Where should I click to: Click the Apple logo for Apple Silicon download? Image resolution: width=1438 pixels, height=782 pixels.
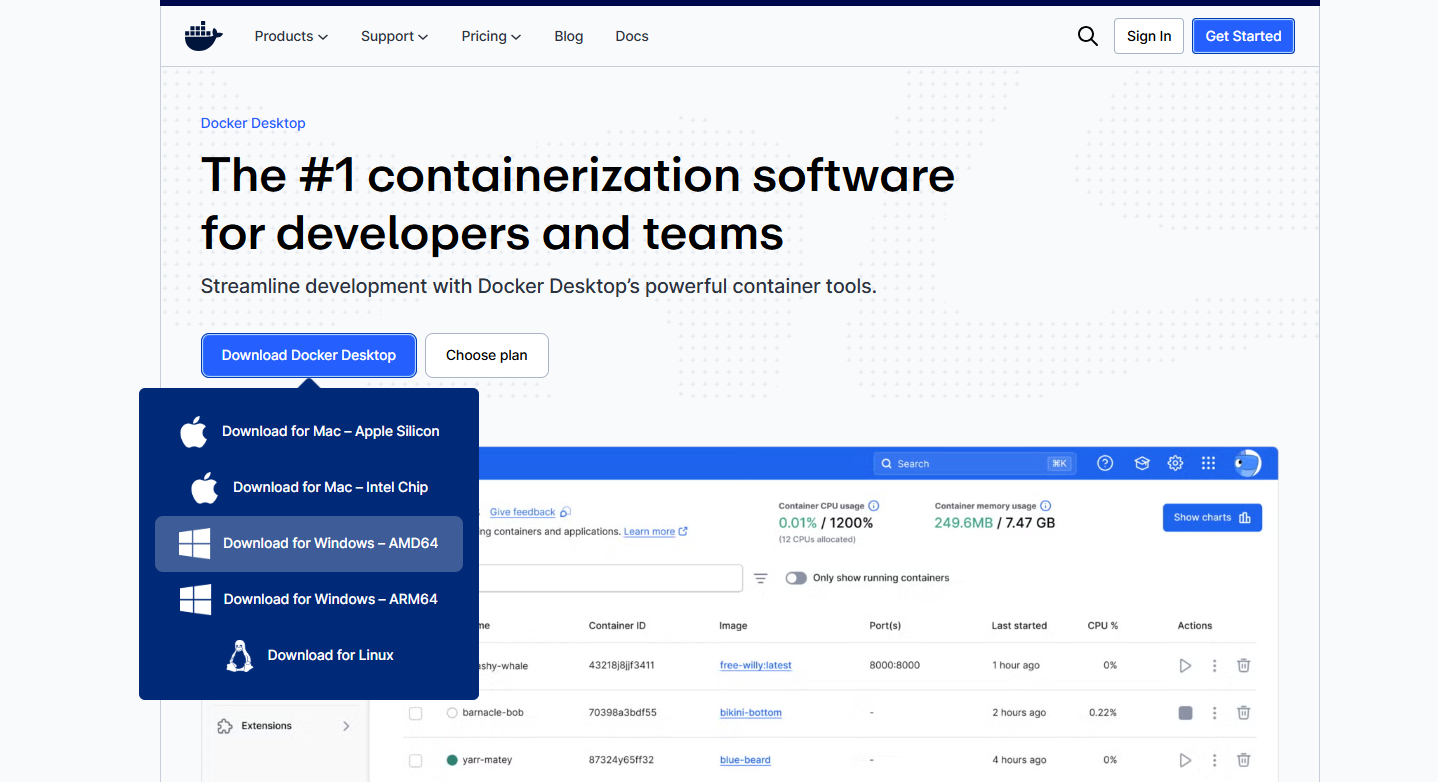pos(194,432)
